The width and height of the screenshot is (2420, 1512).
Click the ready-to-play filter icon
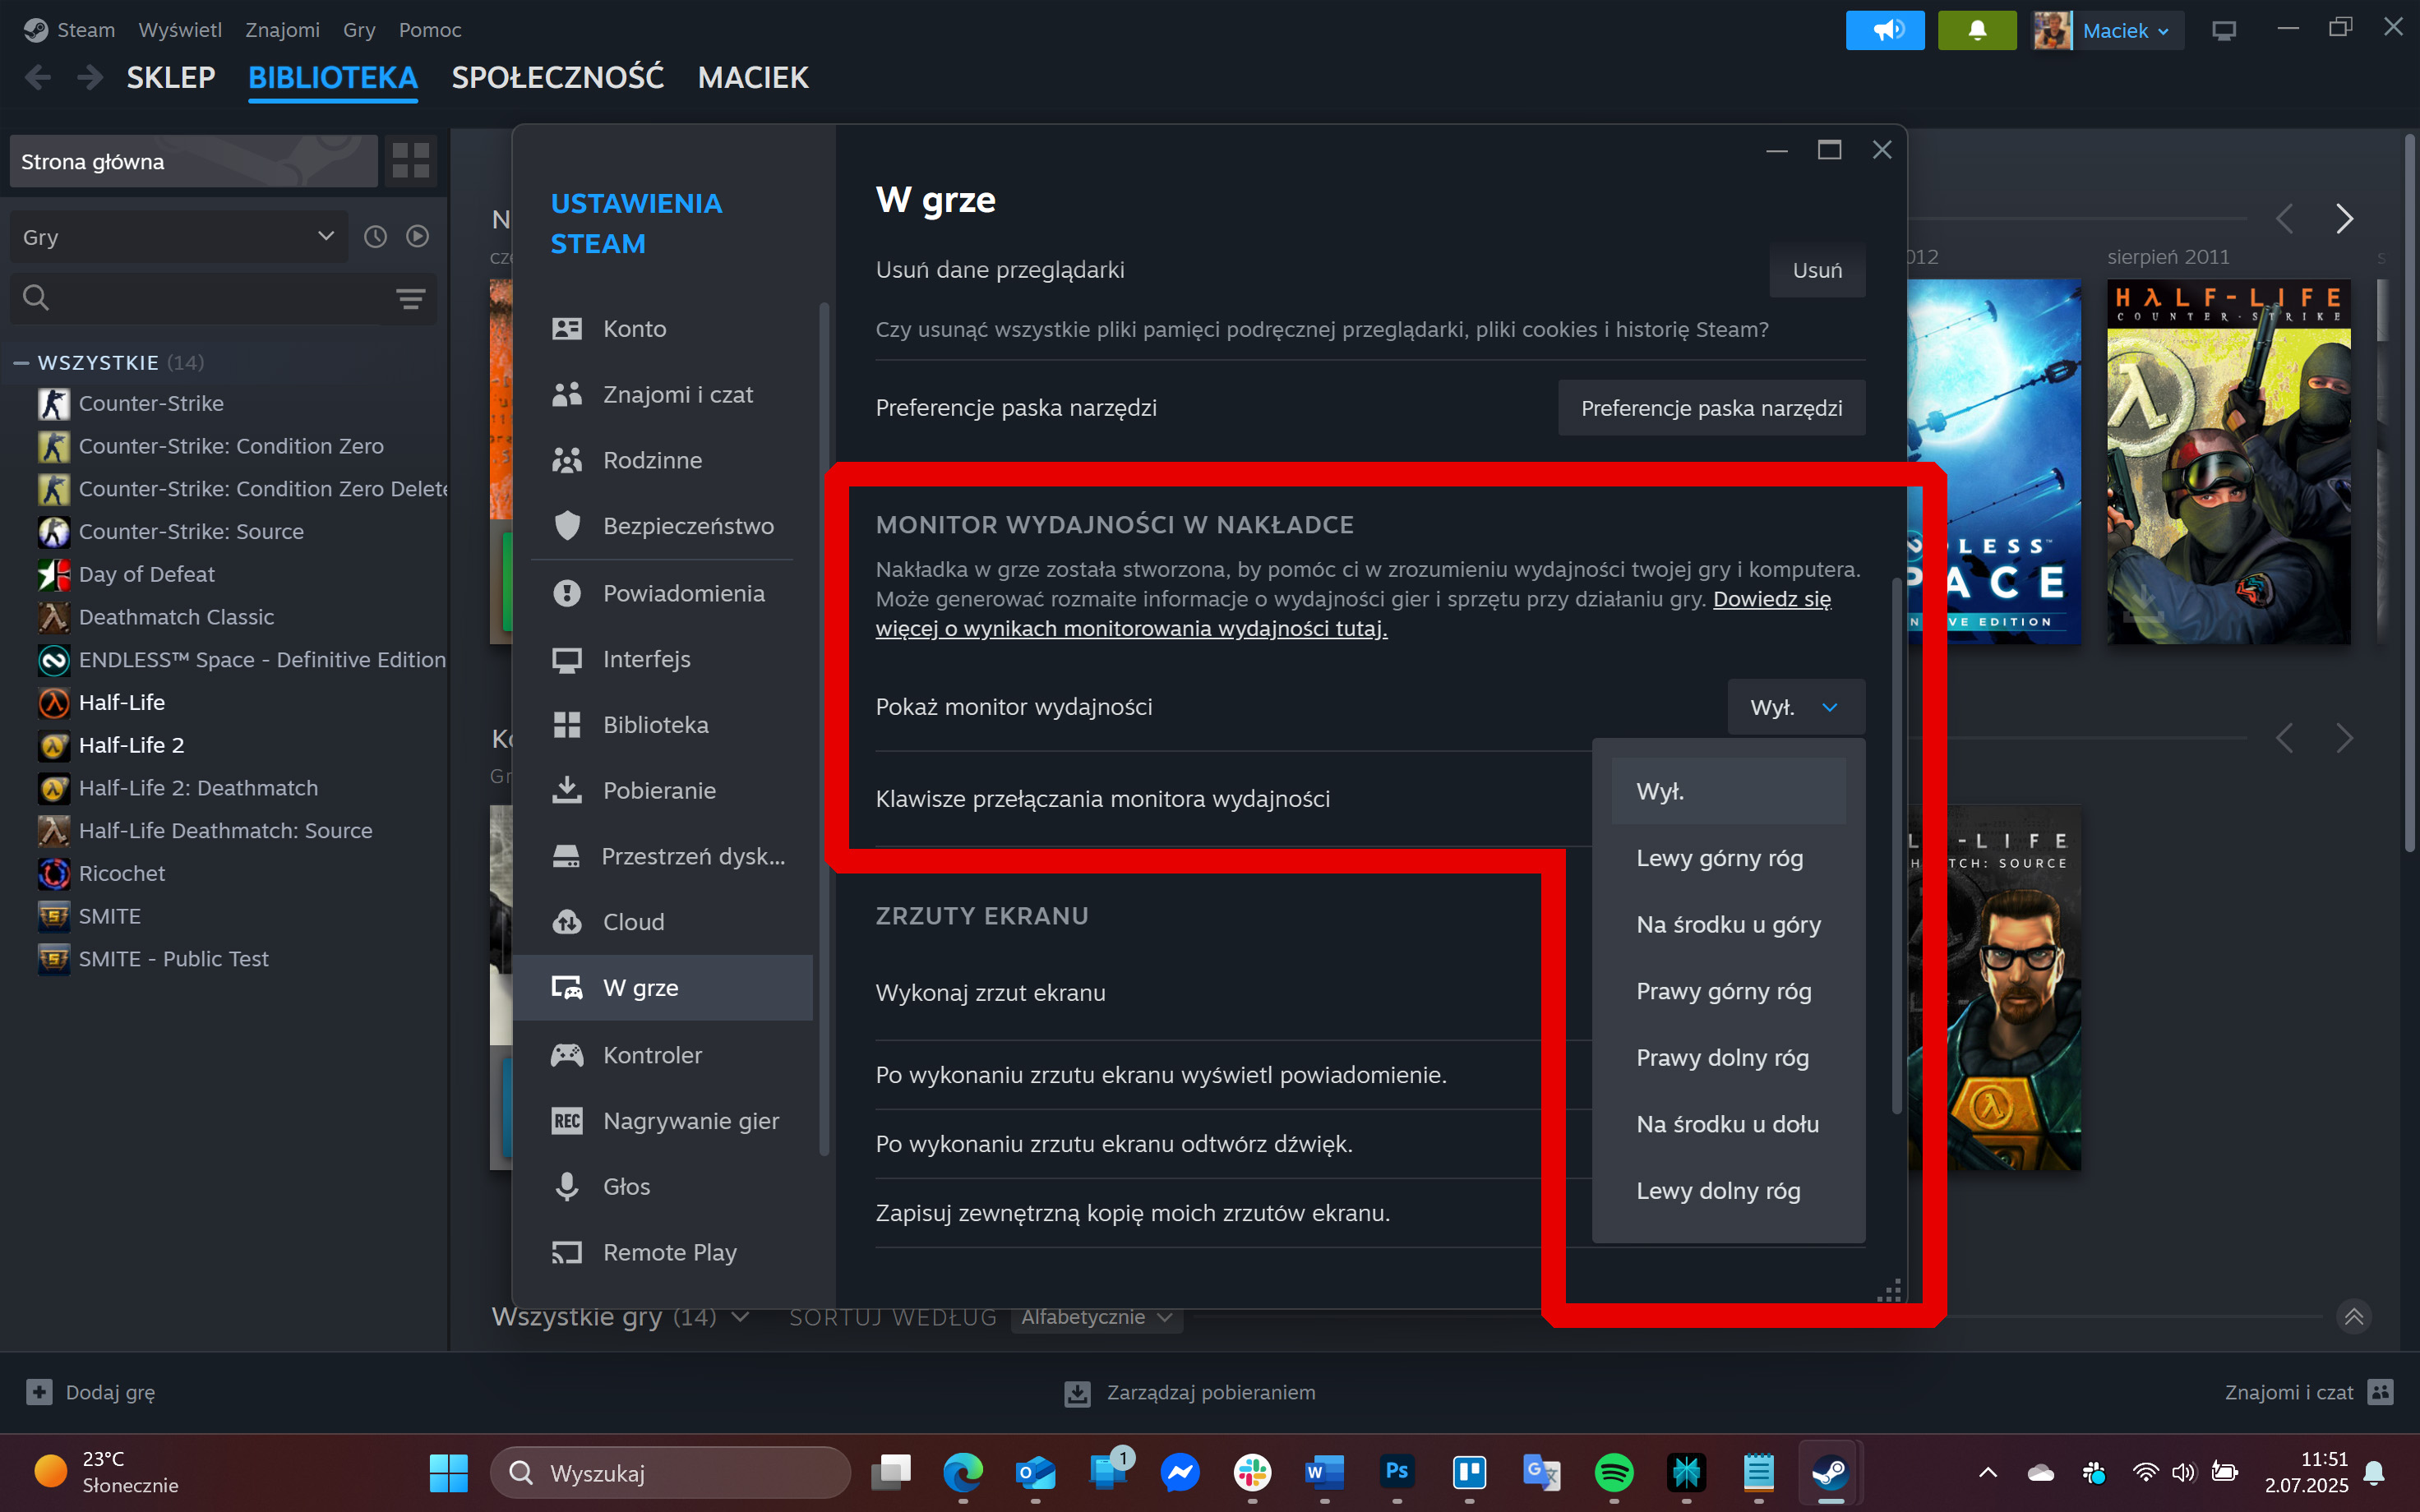pos(418,236)
